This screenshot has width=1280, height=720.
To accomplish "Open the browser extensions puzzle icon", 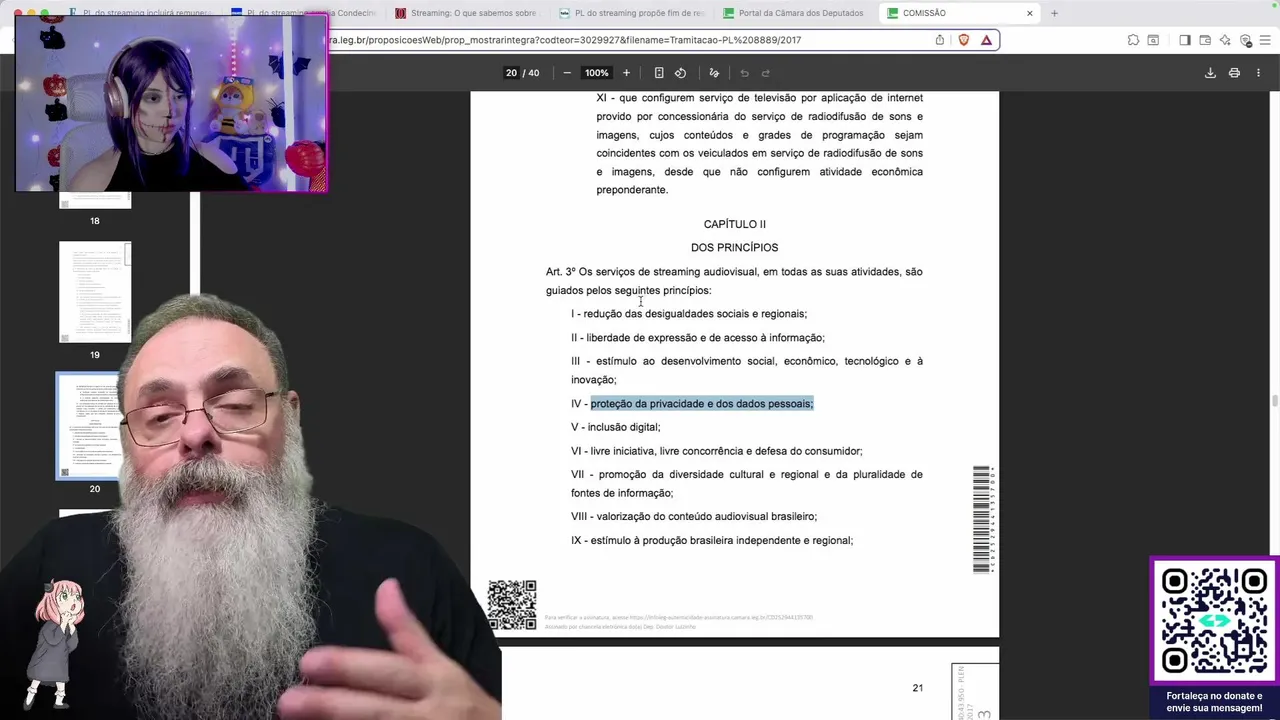I will click(x=1133, y=40).
